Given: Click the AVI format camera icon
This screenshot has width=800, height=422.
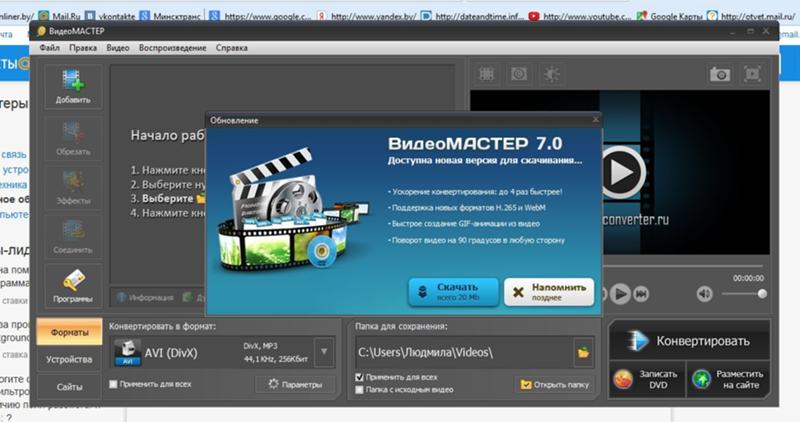Looking at the screenshot, I should pos(127,353).
